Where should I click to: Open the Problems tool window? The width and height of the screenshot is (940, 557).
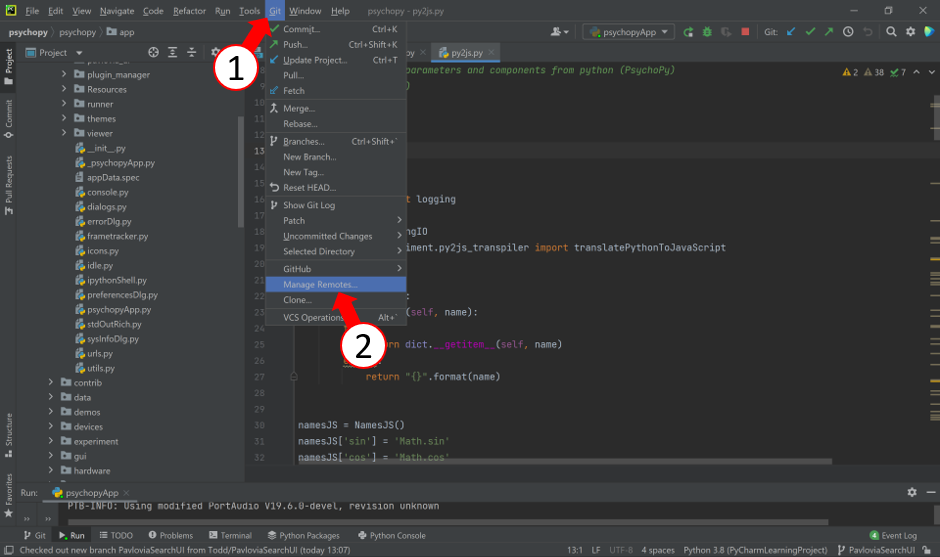pyautogui.click(x=171, y=535)
